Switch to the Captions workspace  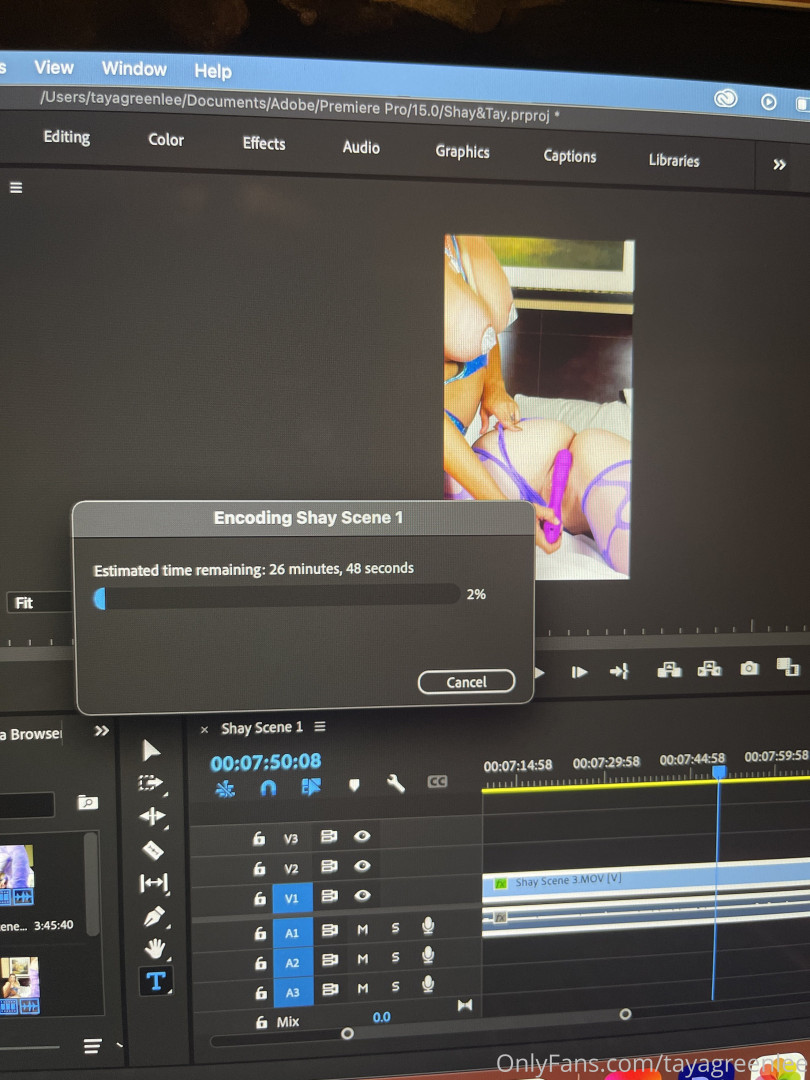pos(570,156)
